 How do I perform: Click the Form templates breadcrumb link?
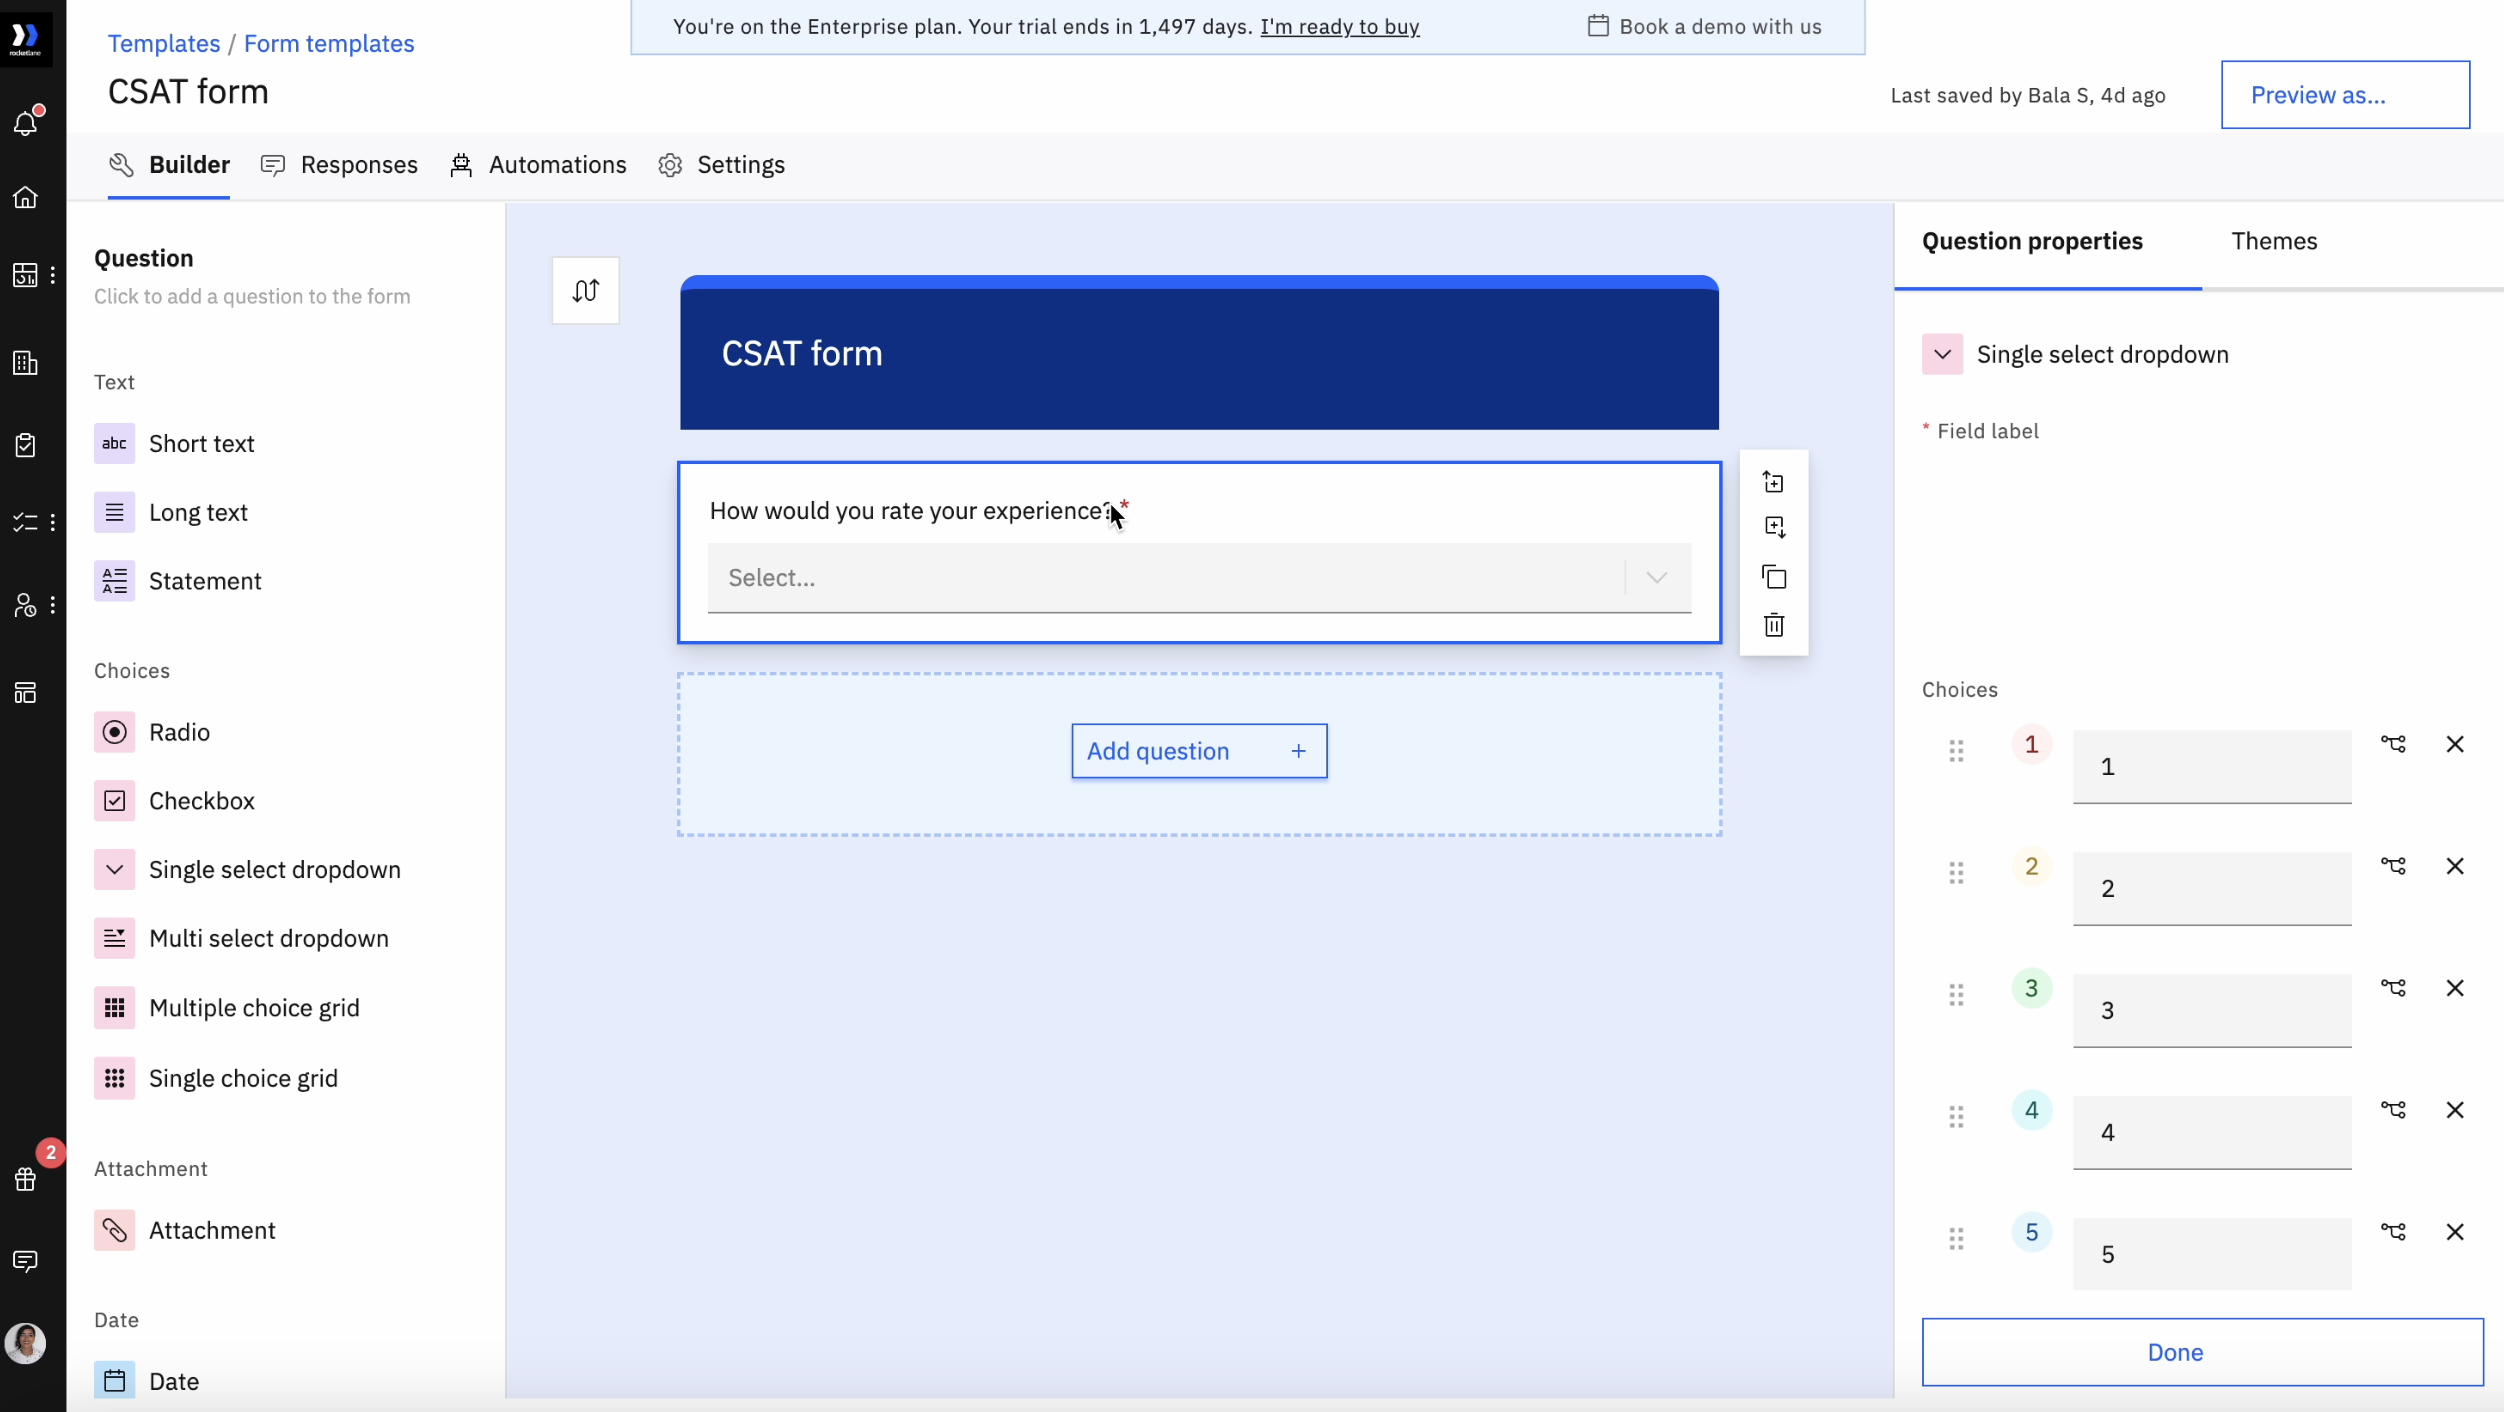click(328, 43)
